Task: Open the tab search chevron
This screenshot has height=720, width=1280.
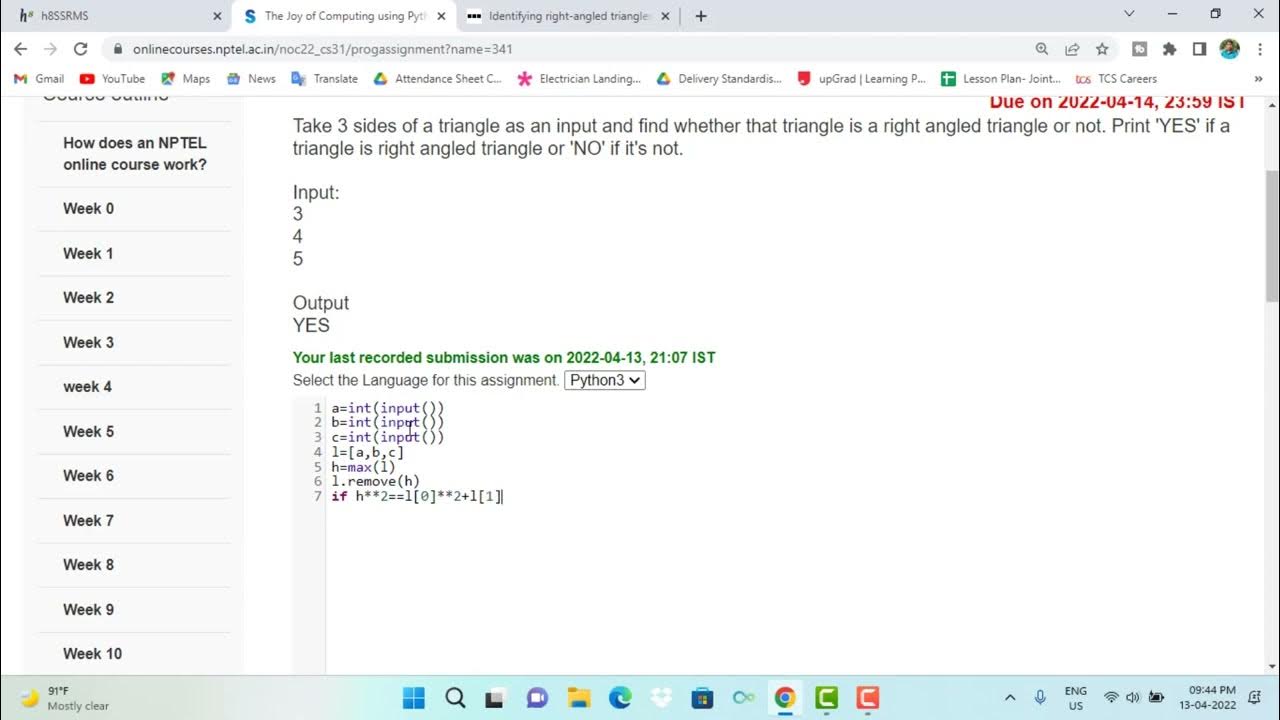Action: tap(1129, 14)
